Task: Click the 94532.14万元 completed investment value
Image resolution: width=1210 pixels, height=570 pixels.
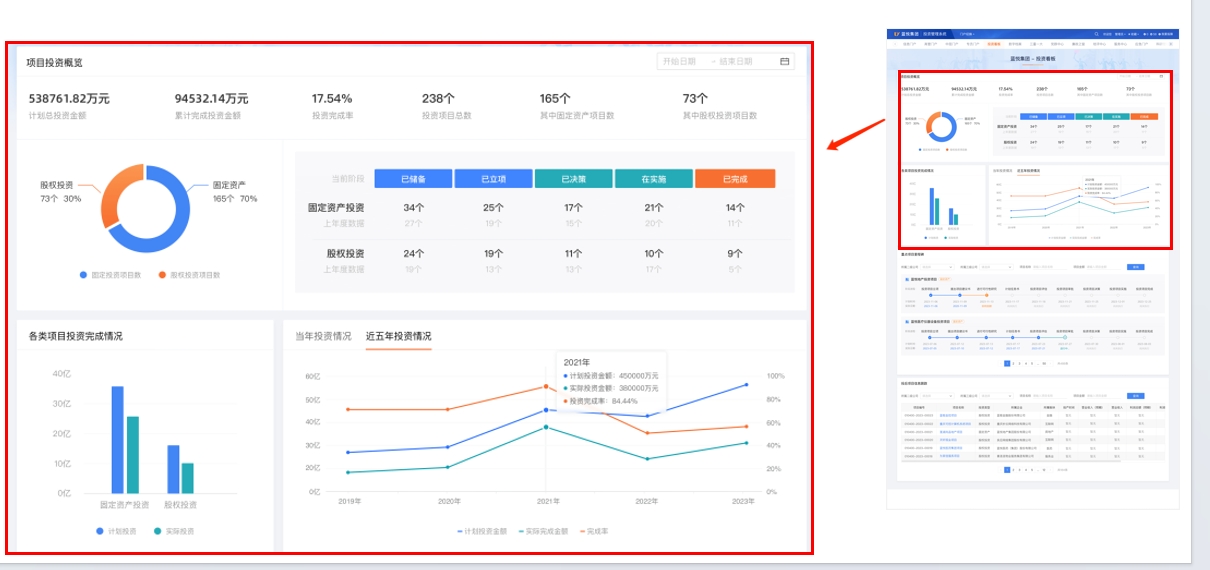Action: click(x=211, y=98)
